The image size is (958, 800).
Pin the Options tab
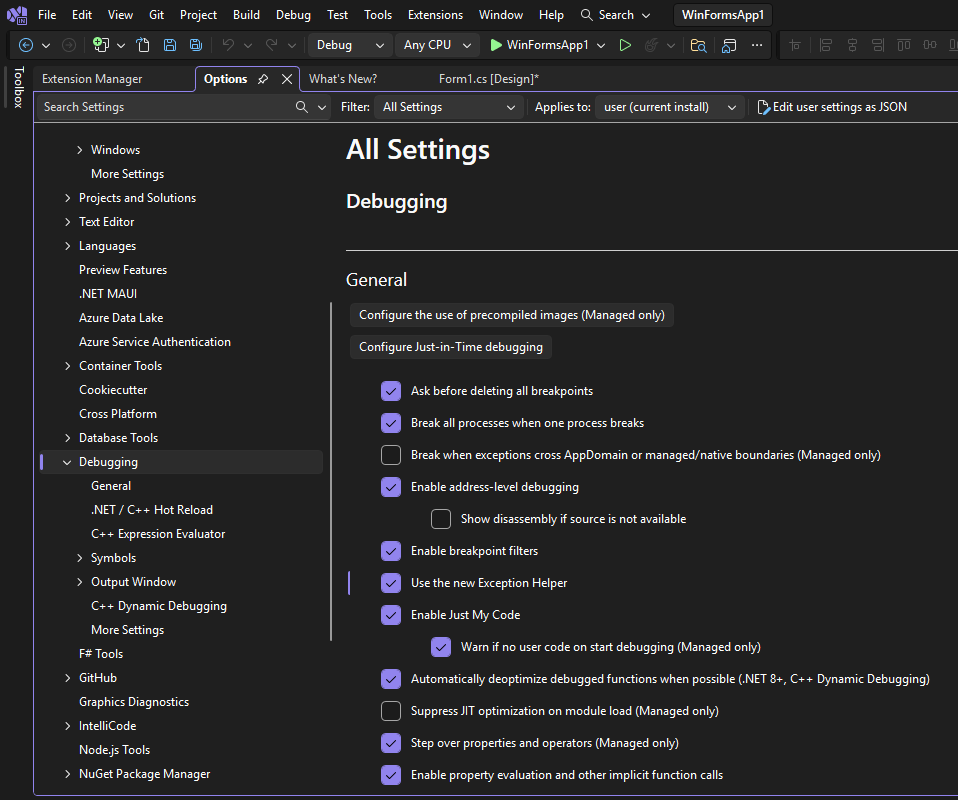point(263,79)
